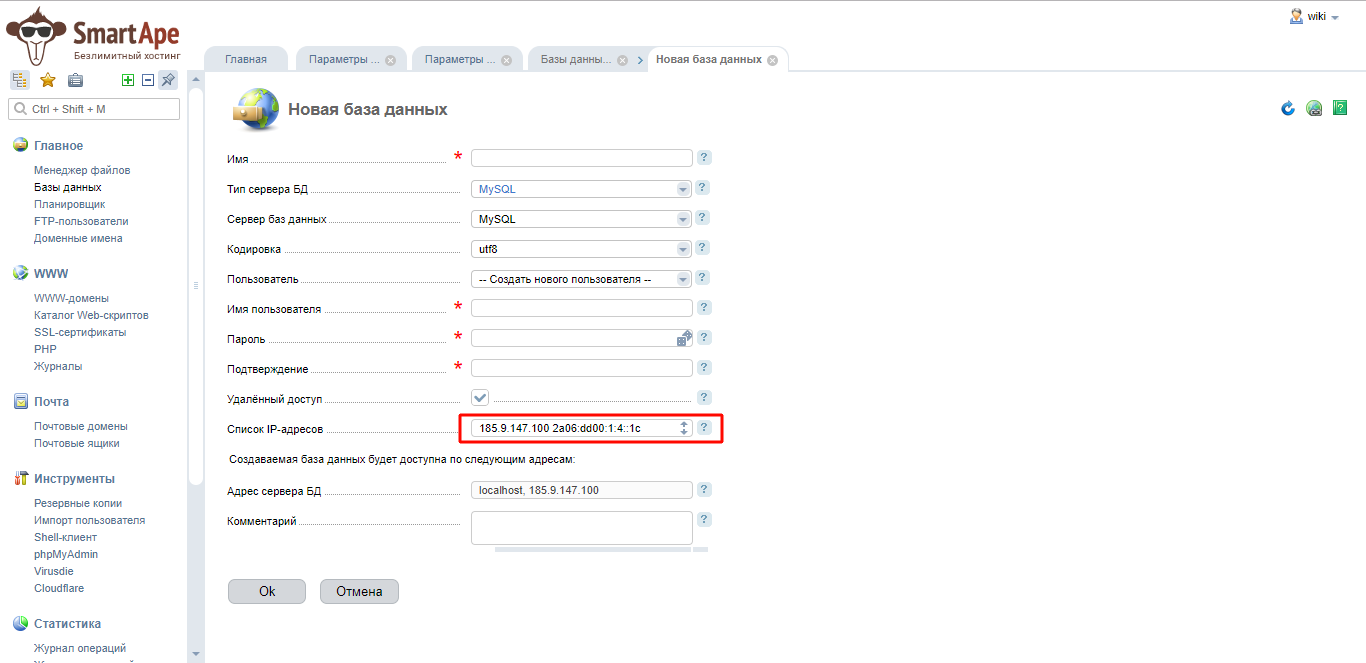This screenshot has width=1366, height=663.
Task: Uncheck the Удалённый доступ checkbox
Action: pyautogui.click(x=480, y=397)
